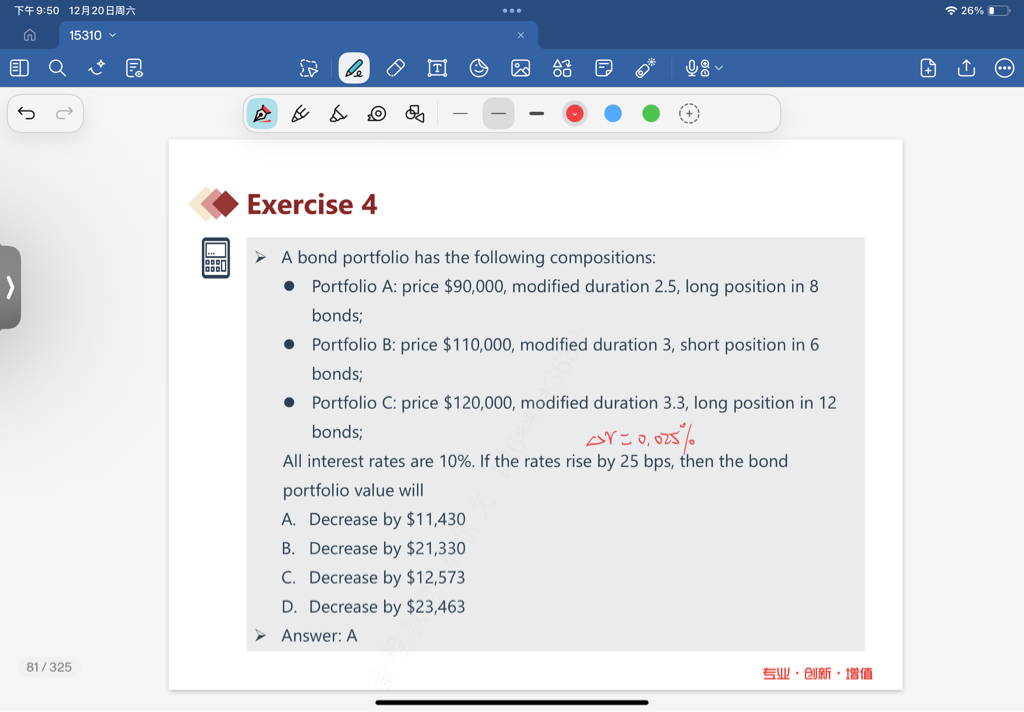This screenshot has height=712, width=1024.
Task: Pick the blue pen color
Action: click(613, 114)
